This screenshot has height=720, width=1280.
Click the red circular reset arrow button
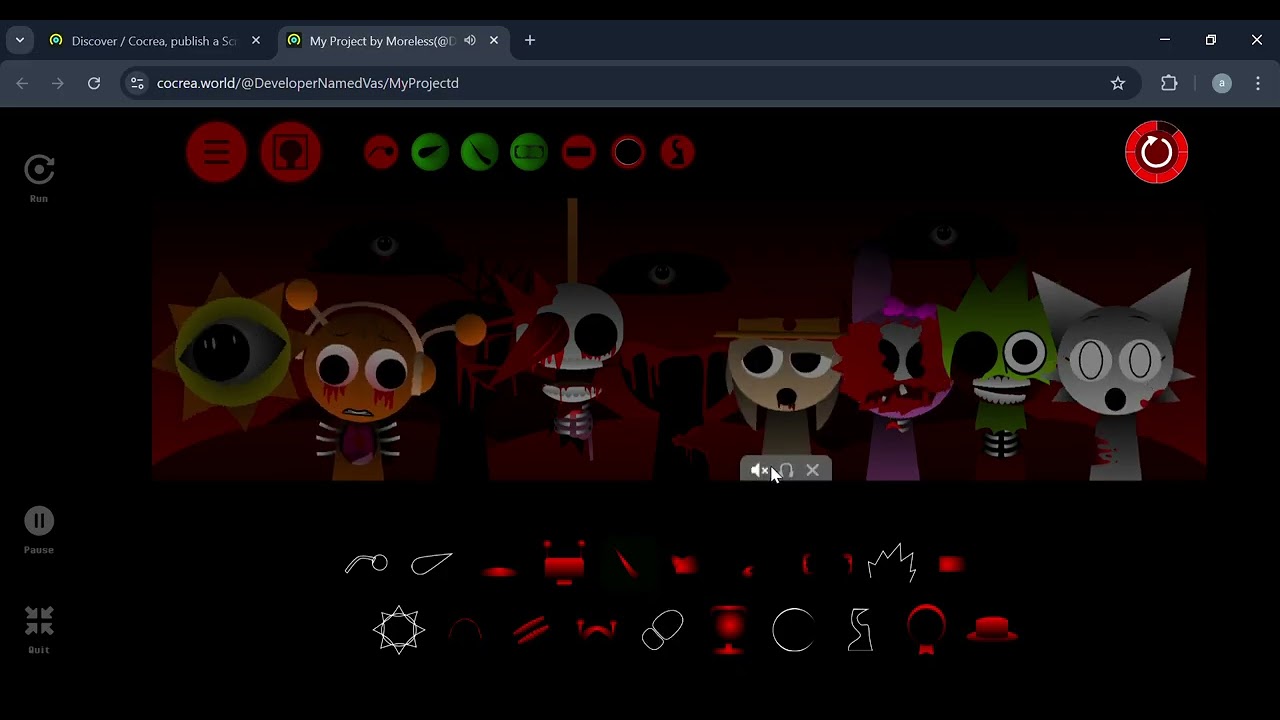(1157, 152)
